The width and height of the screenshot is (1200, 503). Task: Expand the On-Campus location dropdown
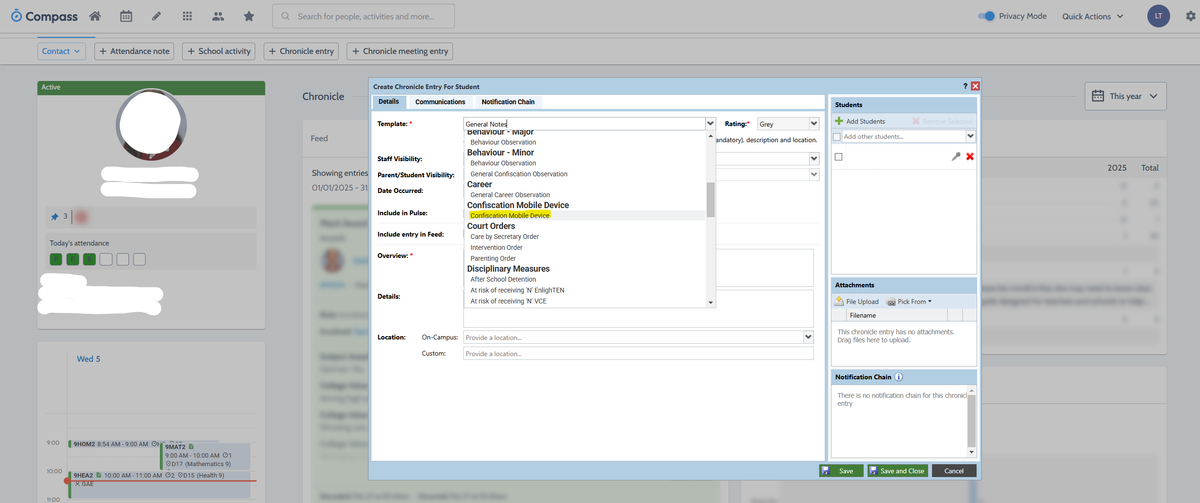(x=808, y=338)
